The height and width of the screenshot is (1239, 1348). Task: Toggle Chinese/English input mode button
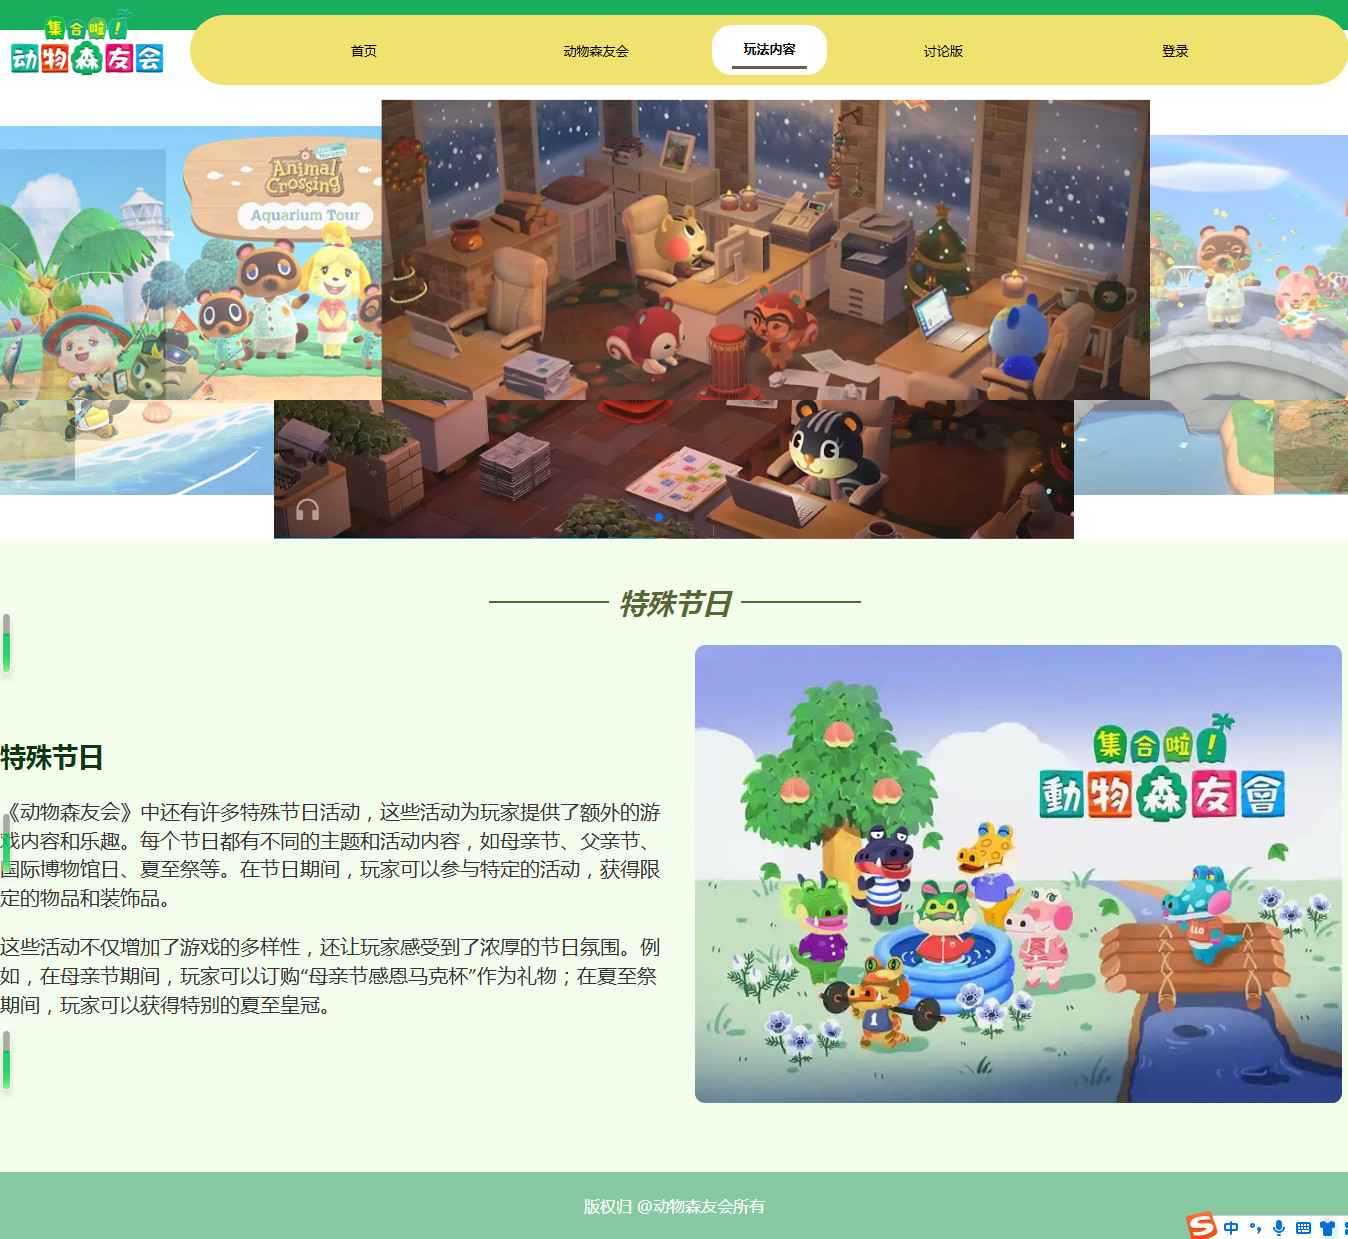click(x=1231, y=1227)
